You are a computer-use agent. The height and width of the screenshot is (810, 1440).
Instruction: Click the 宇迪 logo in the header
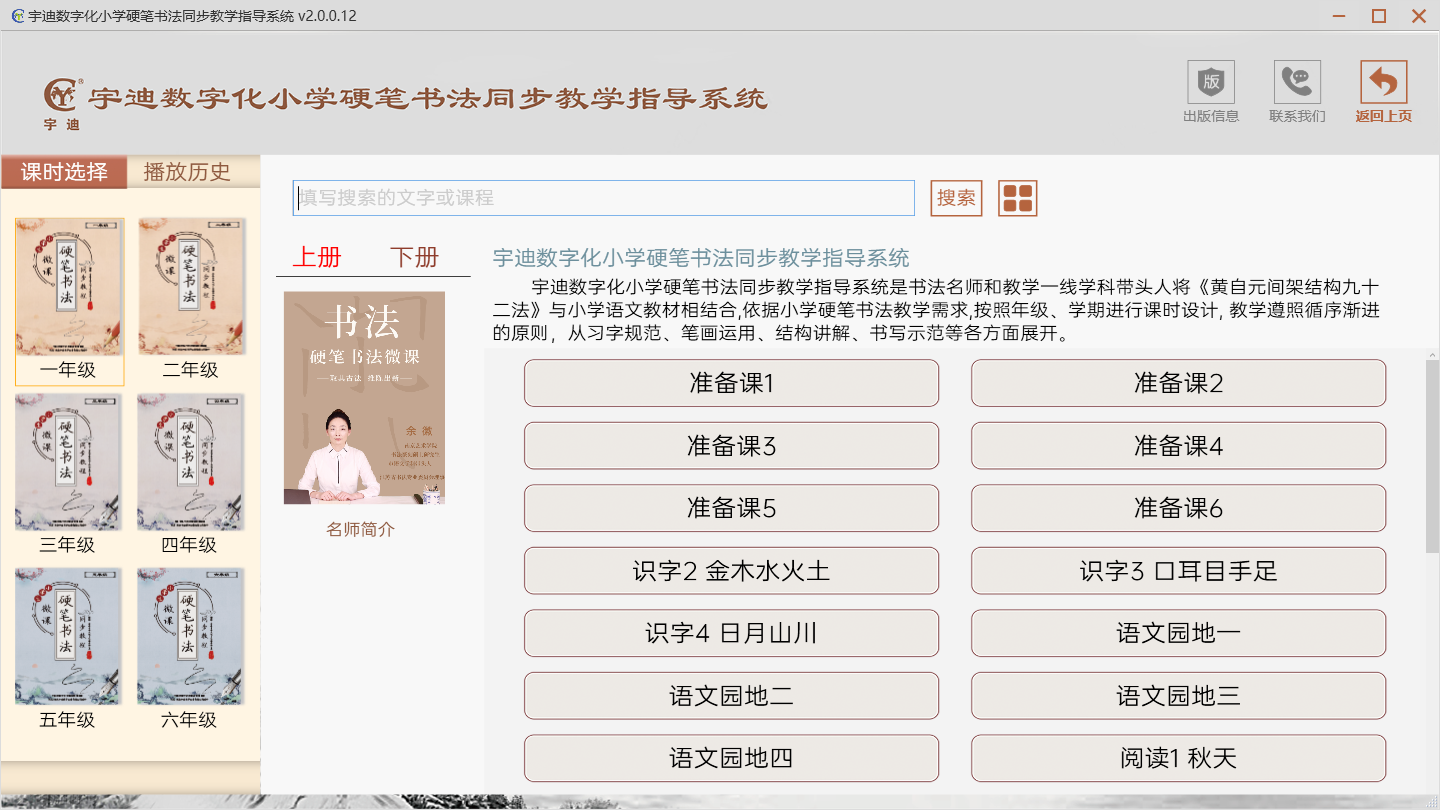(x=62, y=98)
